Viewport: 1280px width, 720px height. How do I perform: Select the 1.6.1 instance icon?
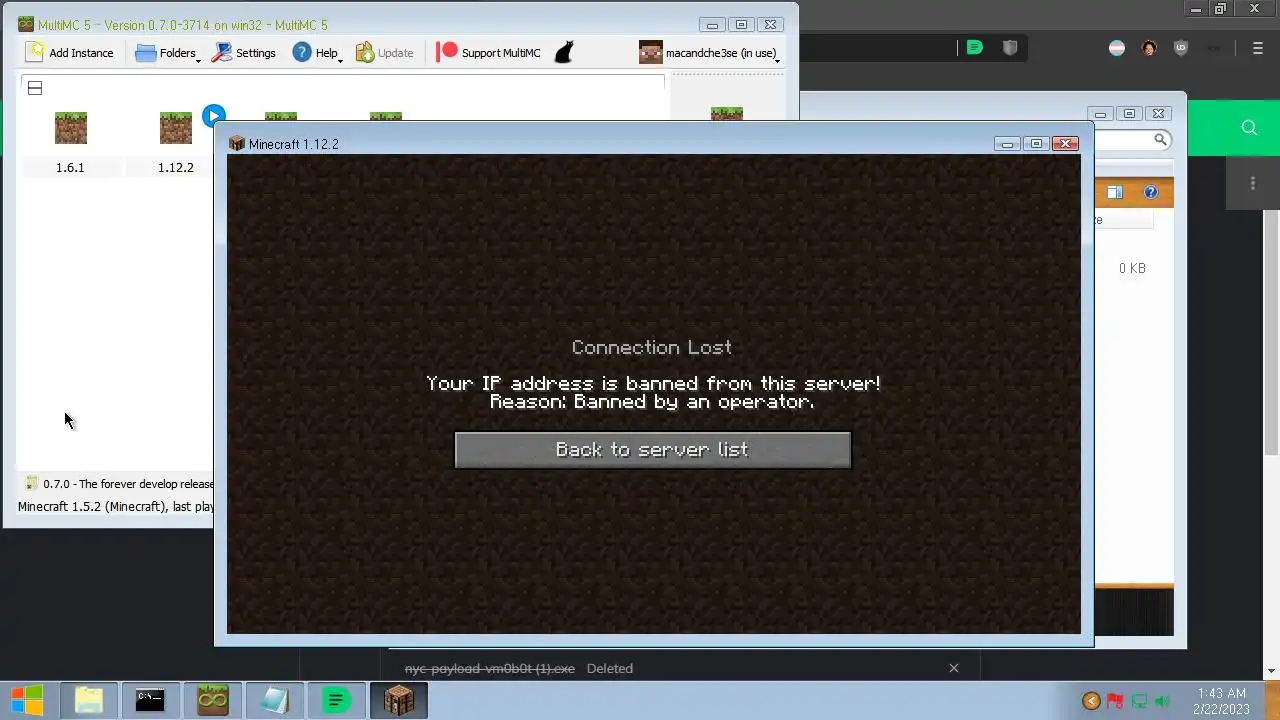pos(71,128)
